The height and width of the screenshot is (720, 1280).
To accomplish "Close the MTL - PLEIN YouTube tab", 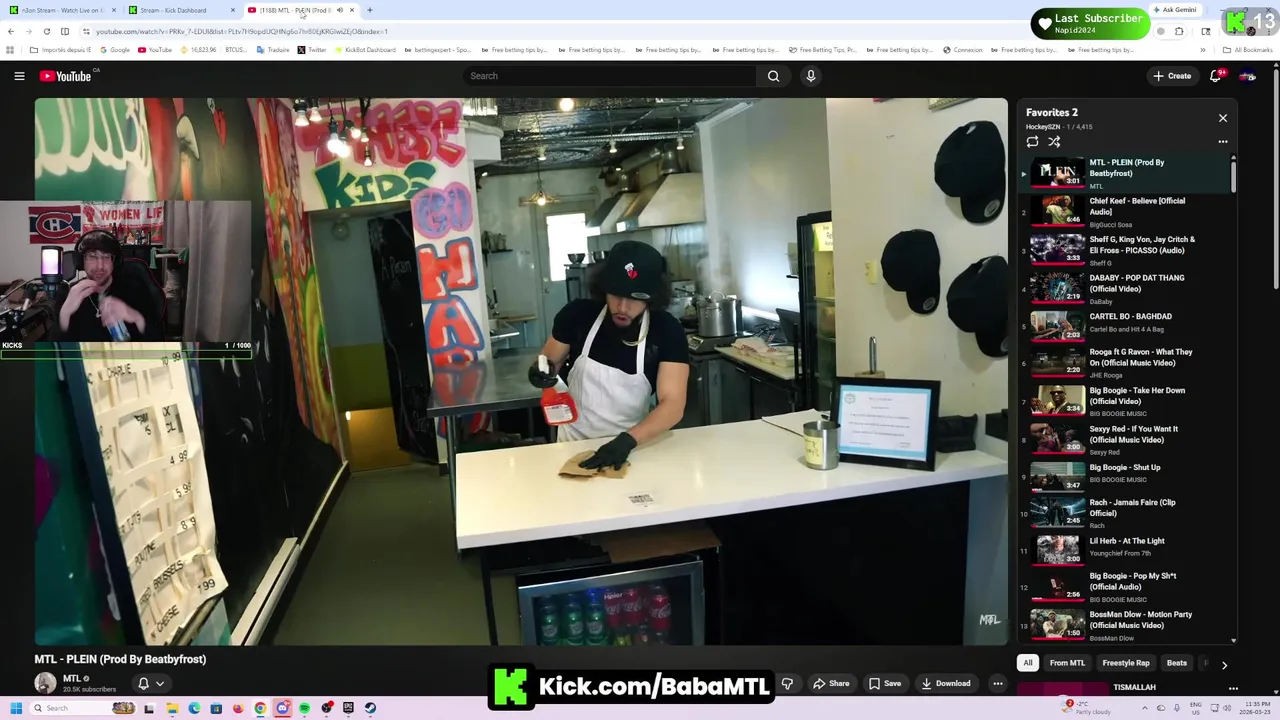I will tap(352, 10).
